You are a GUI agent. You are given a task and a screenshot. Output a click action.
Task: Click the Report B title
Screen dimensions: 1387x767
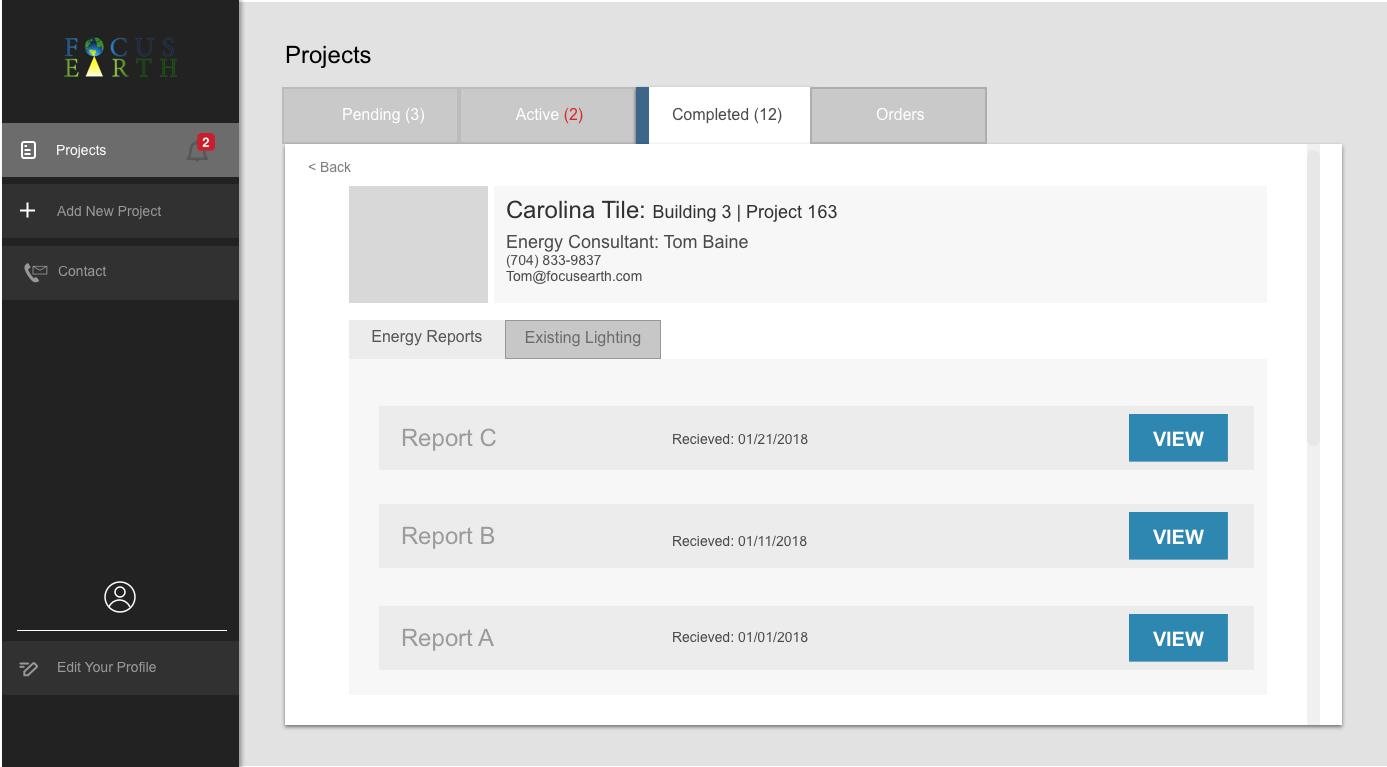coord(448,536)
